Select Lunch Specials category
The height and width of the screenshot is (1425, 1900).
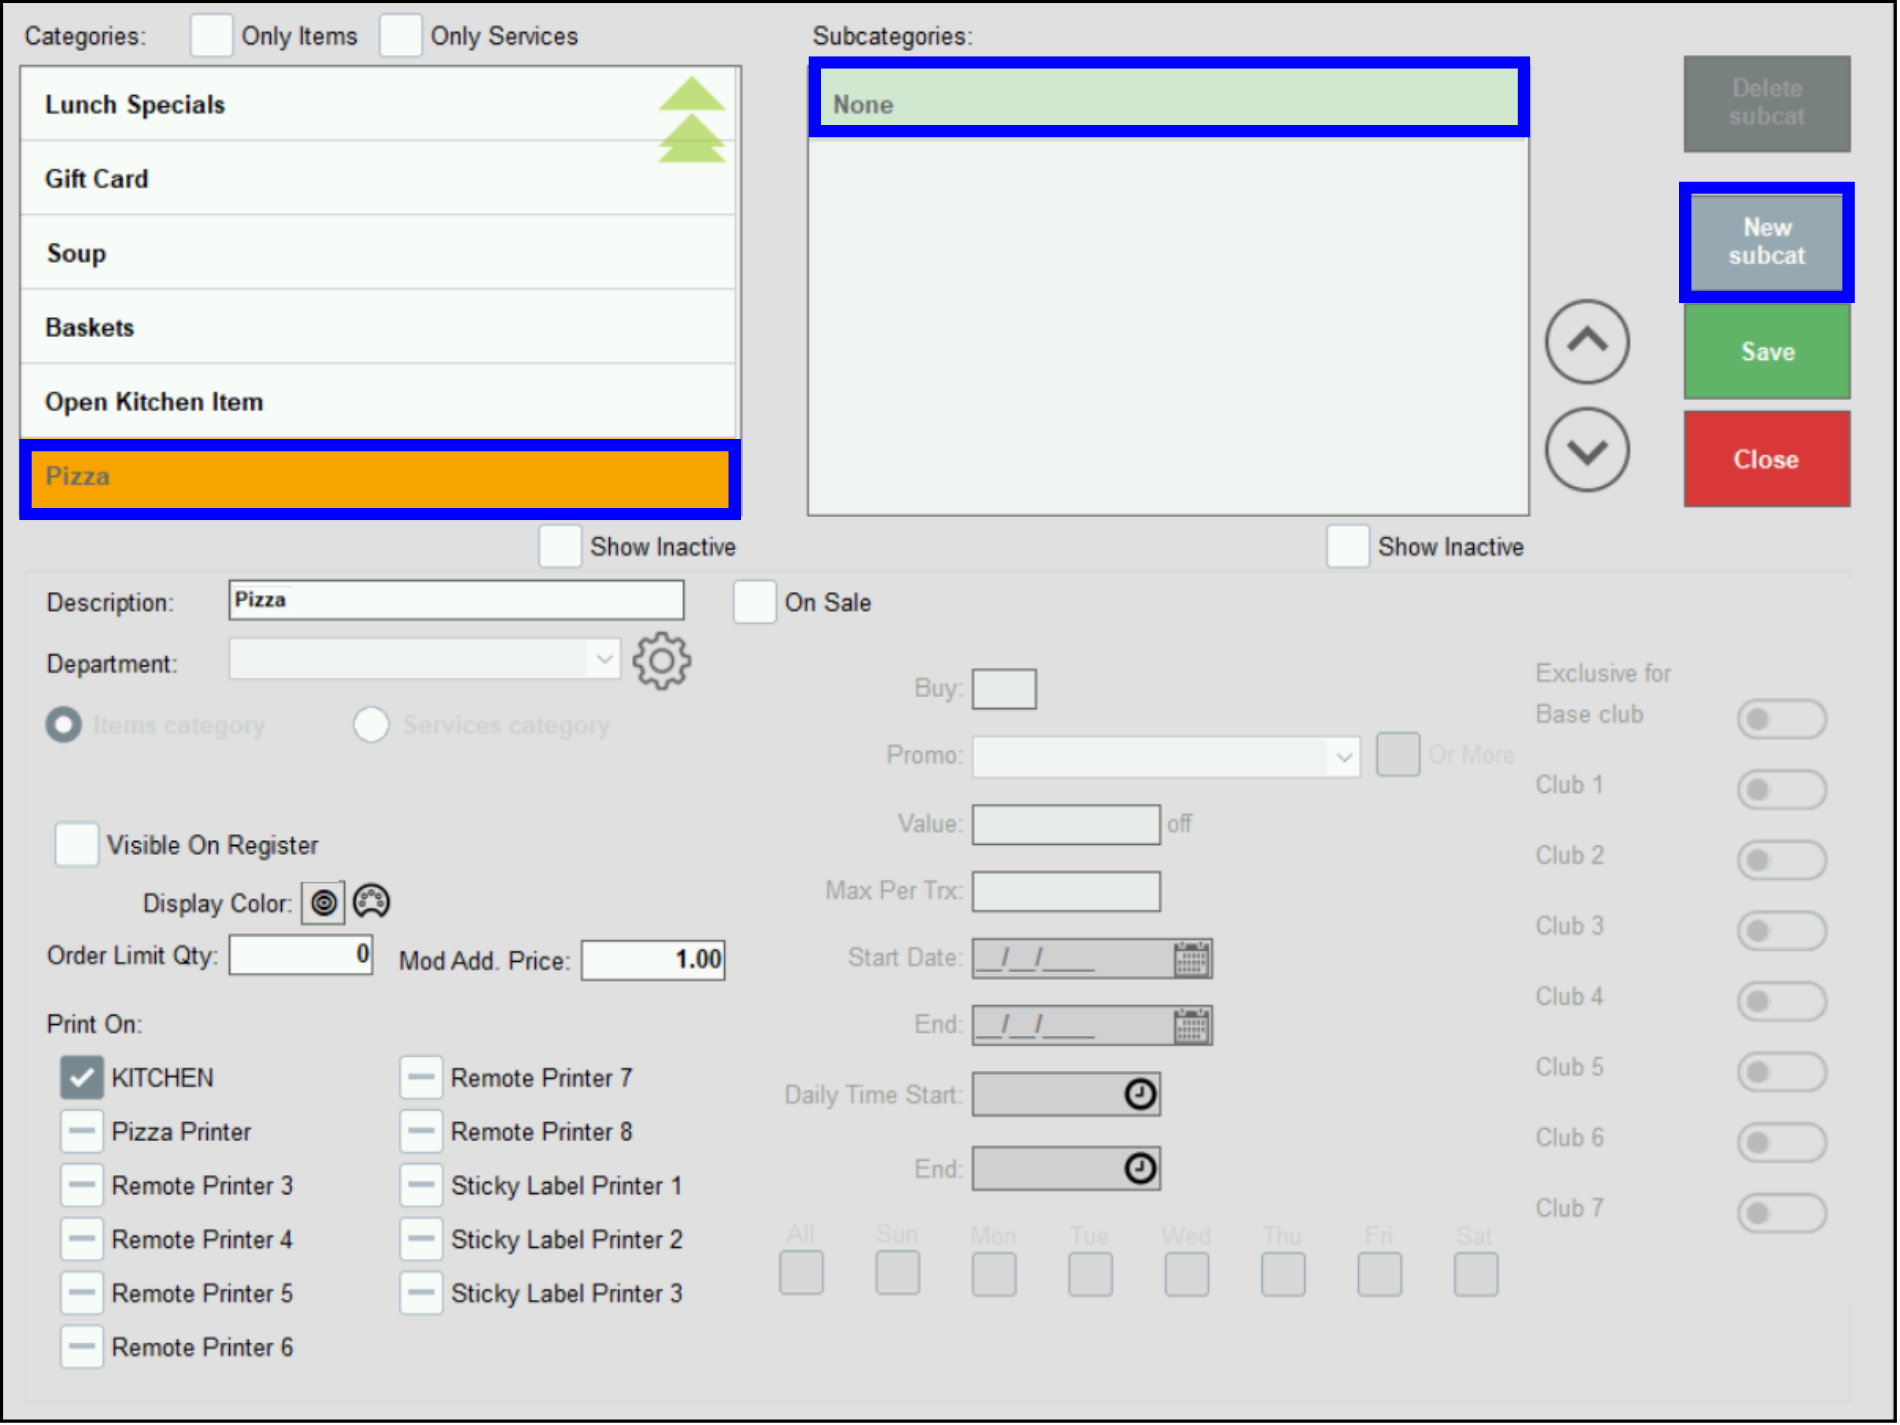point(378,105)
